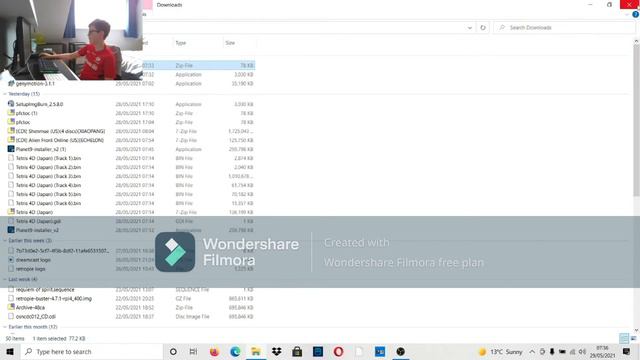Select file 'Tetris 4D (Japan) (Track 5).bin'
The width and height of the screenshot is (640, 360).
[x=48, y=194]
